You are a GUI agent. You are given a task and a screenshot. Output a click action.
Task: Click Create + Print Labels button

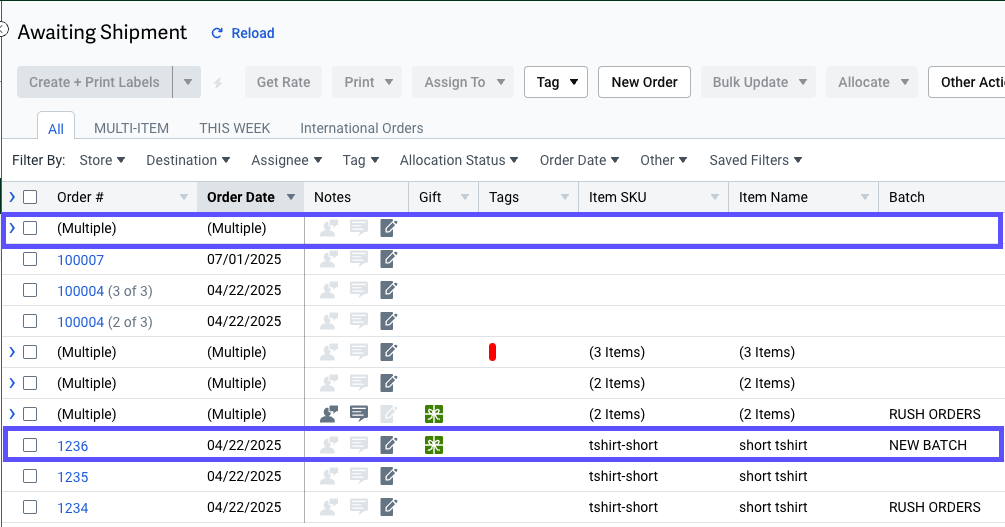94,82
